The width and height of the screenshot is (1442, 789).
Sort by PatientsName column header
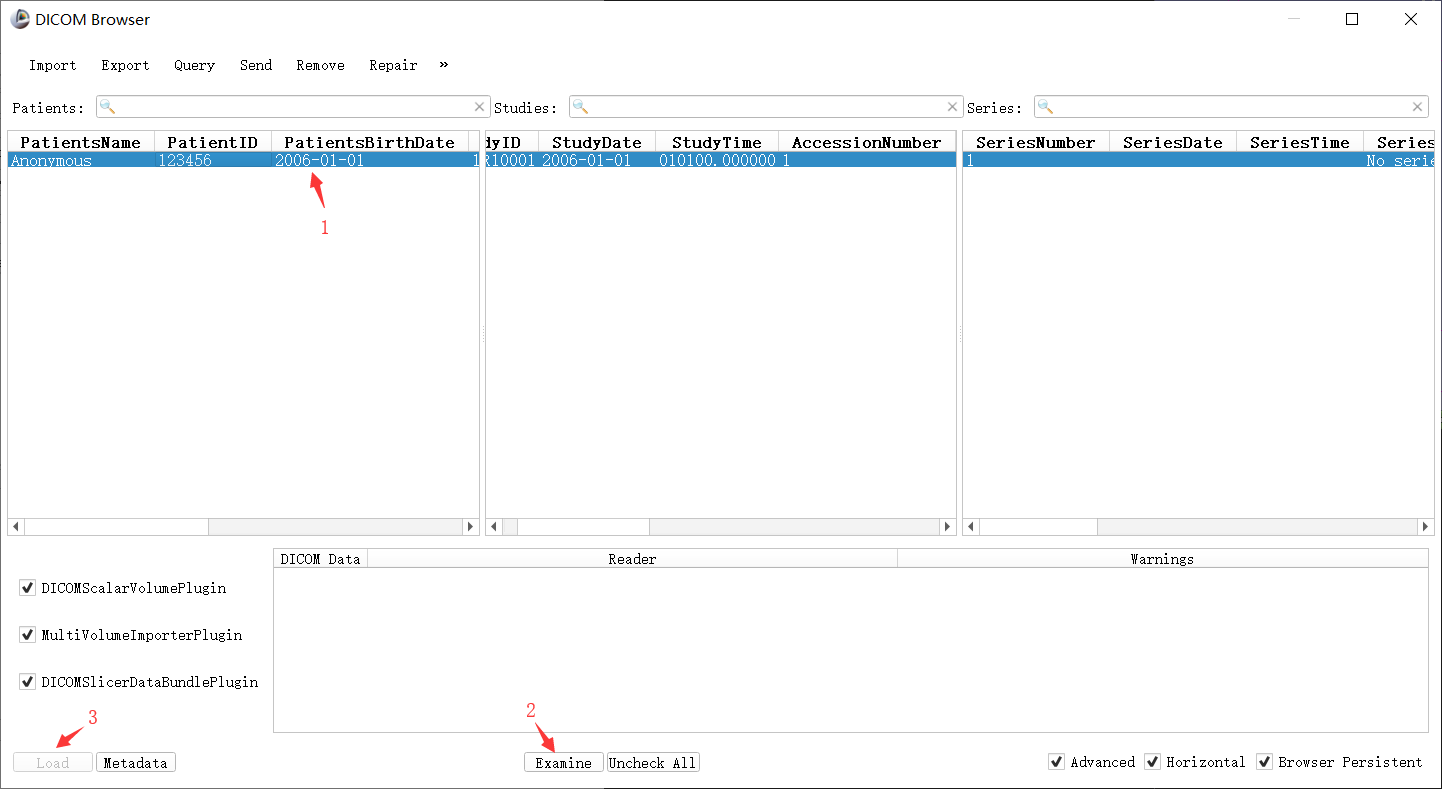81,142
